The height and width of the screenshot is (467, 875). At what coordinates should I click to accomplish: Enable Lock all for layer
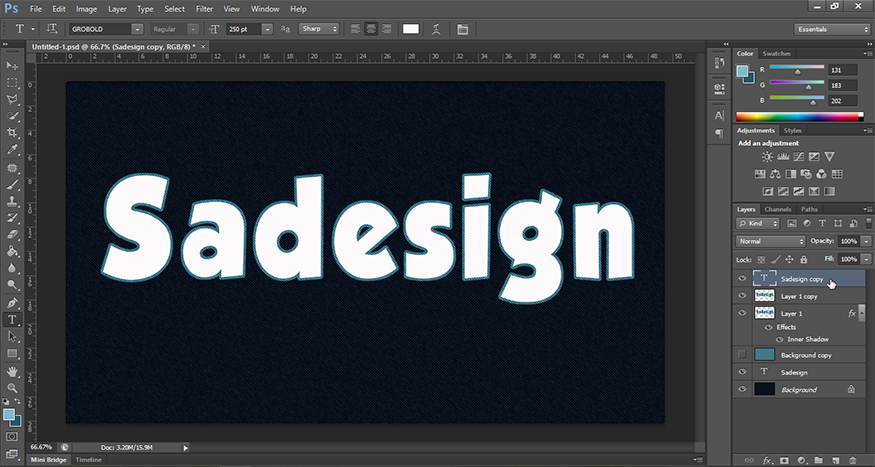pyautogui.click(x=804, y=259)
